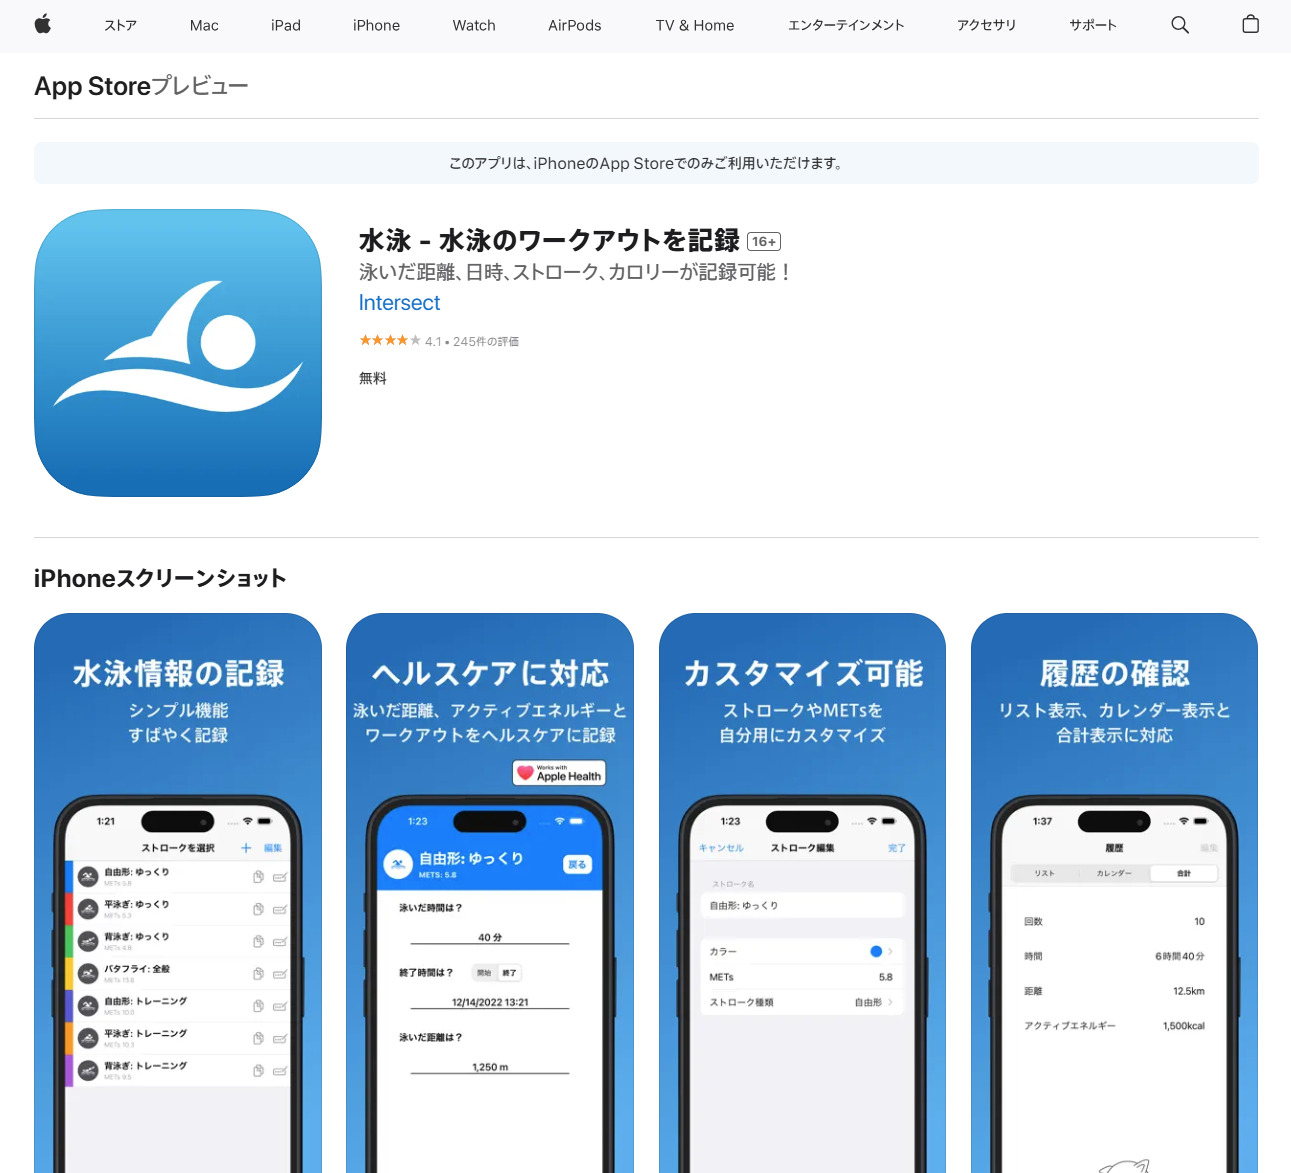
Task: Open the iPhone menu item
Action: 376,25
